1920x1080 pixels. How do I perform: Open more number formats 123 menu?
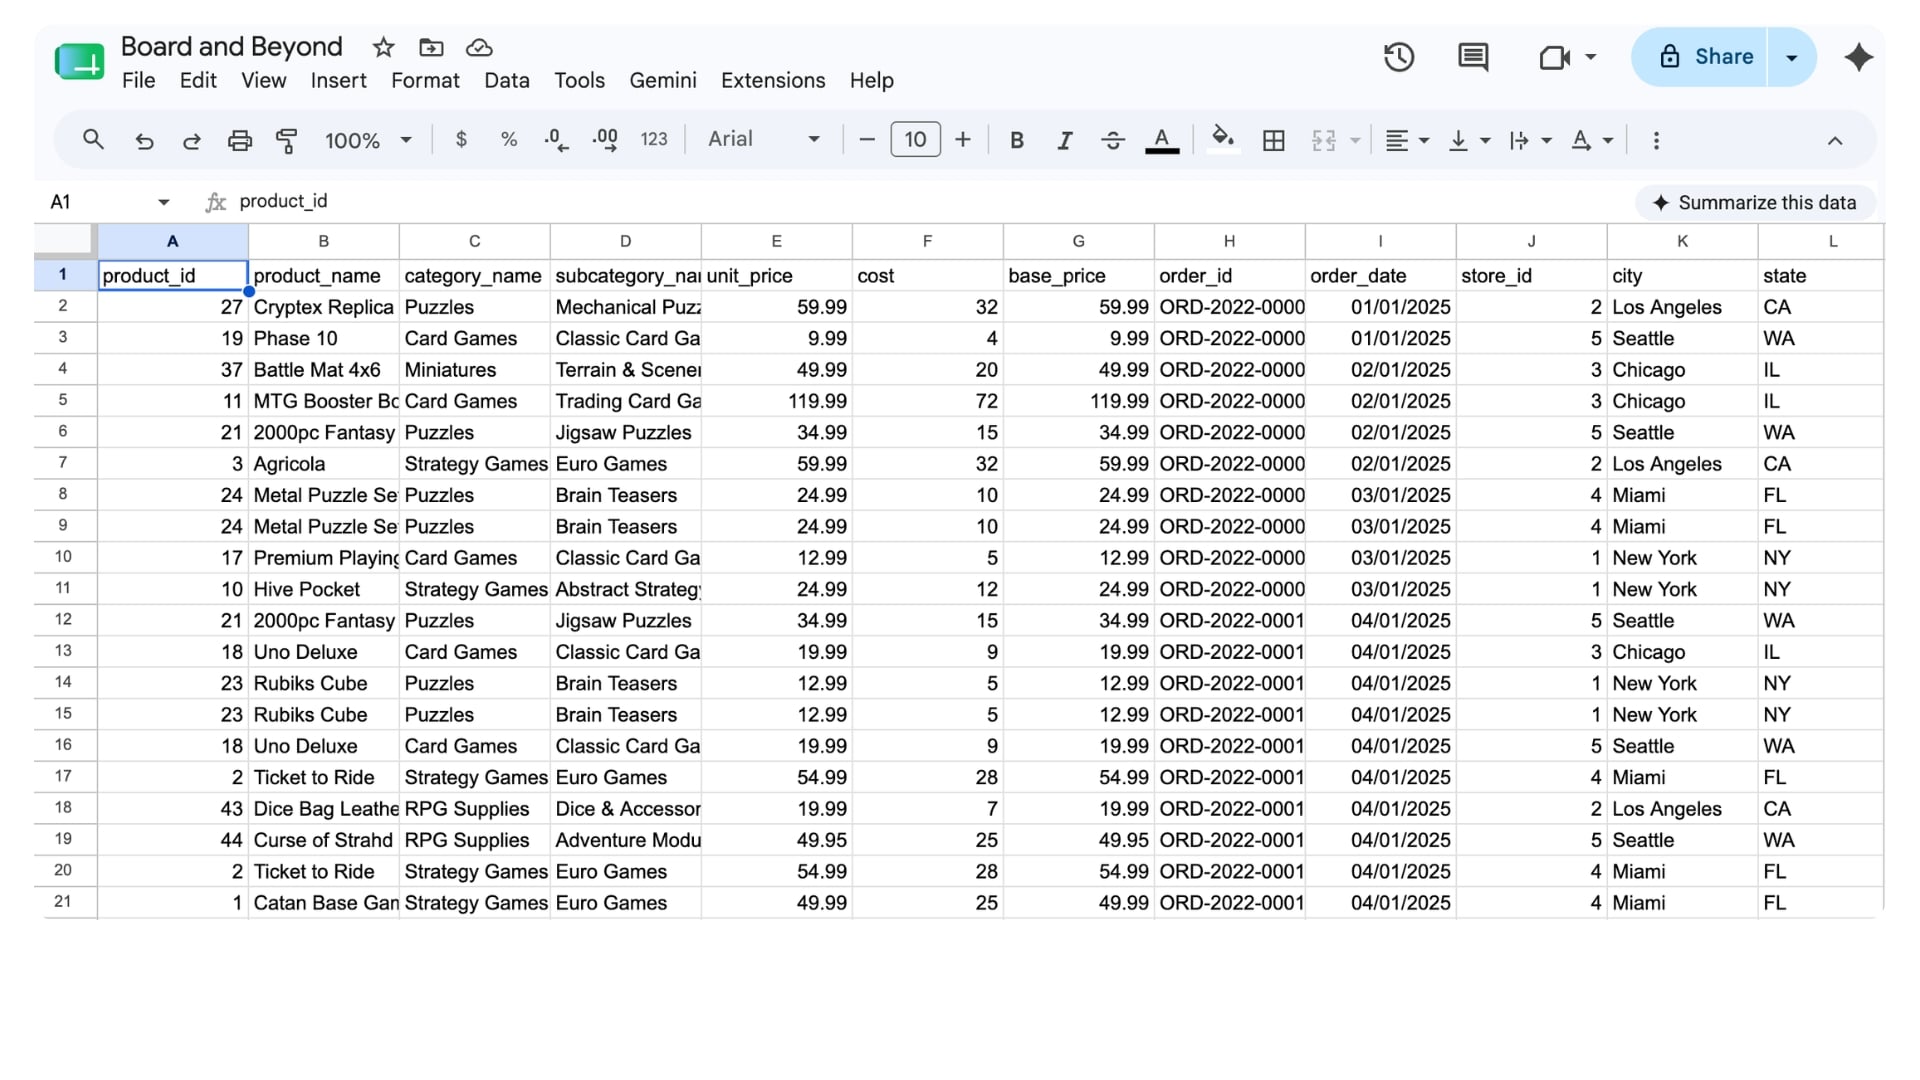point(654,140)
